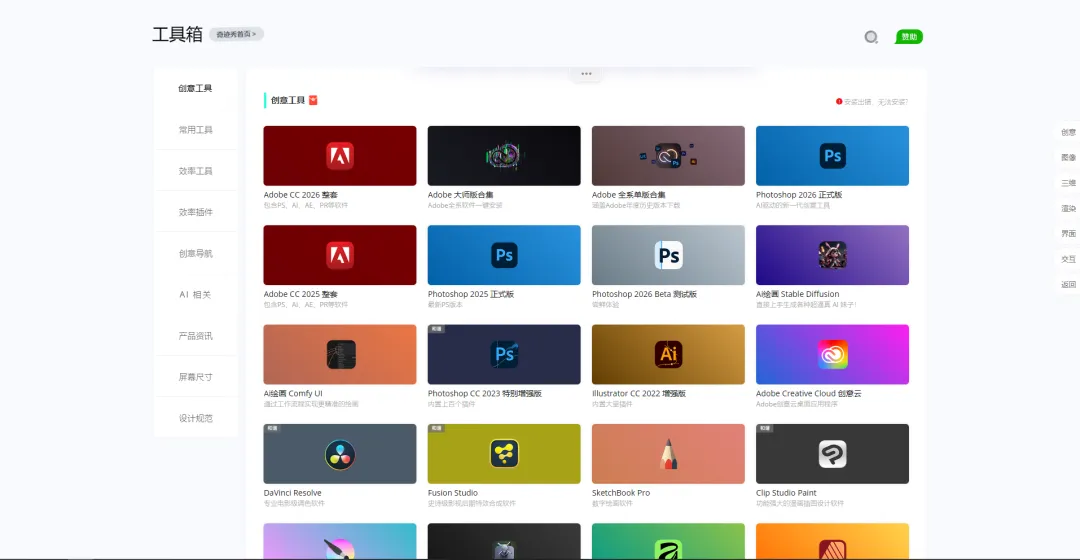Click the 工具箱 page title
This screenshot has width=1080, height=560.
177,34
